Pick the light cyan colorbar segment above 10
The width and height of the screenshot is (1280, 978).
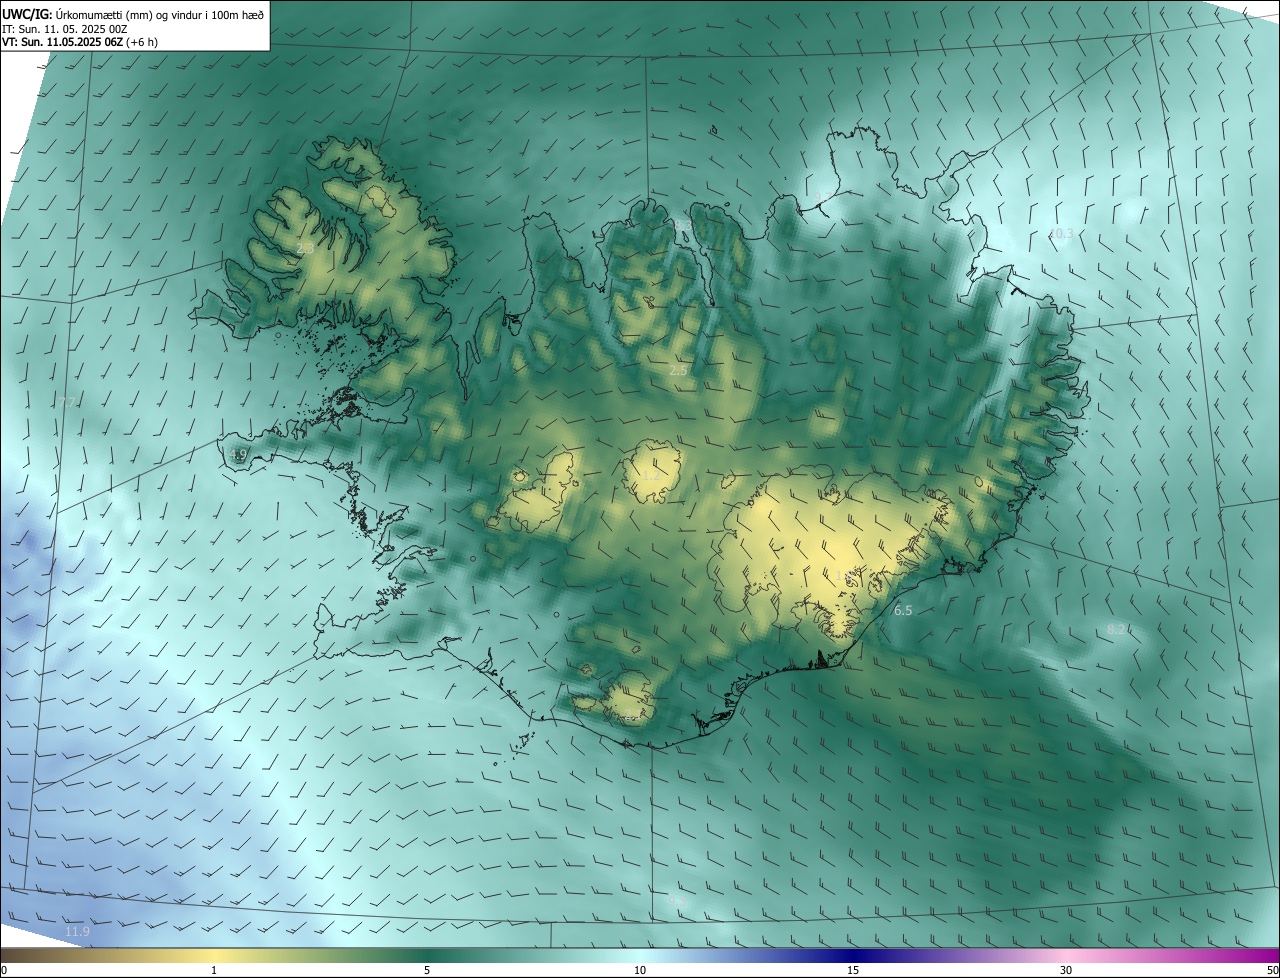640,955
